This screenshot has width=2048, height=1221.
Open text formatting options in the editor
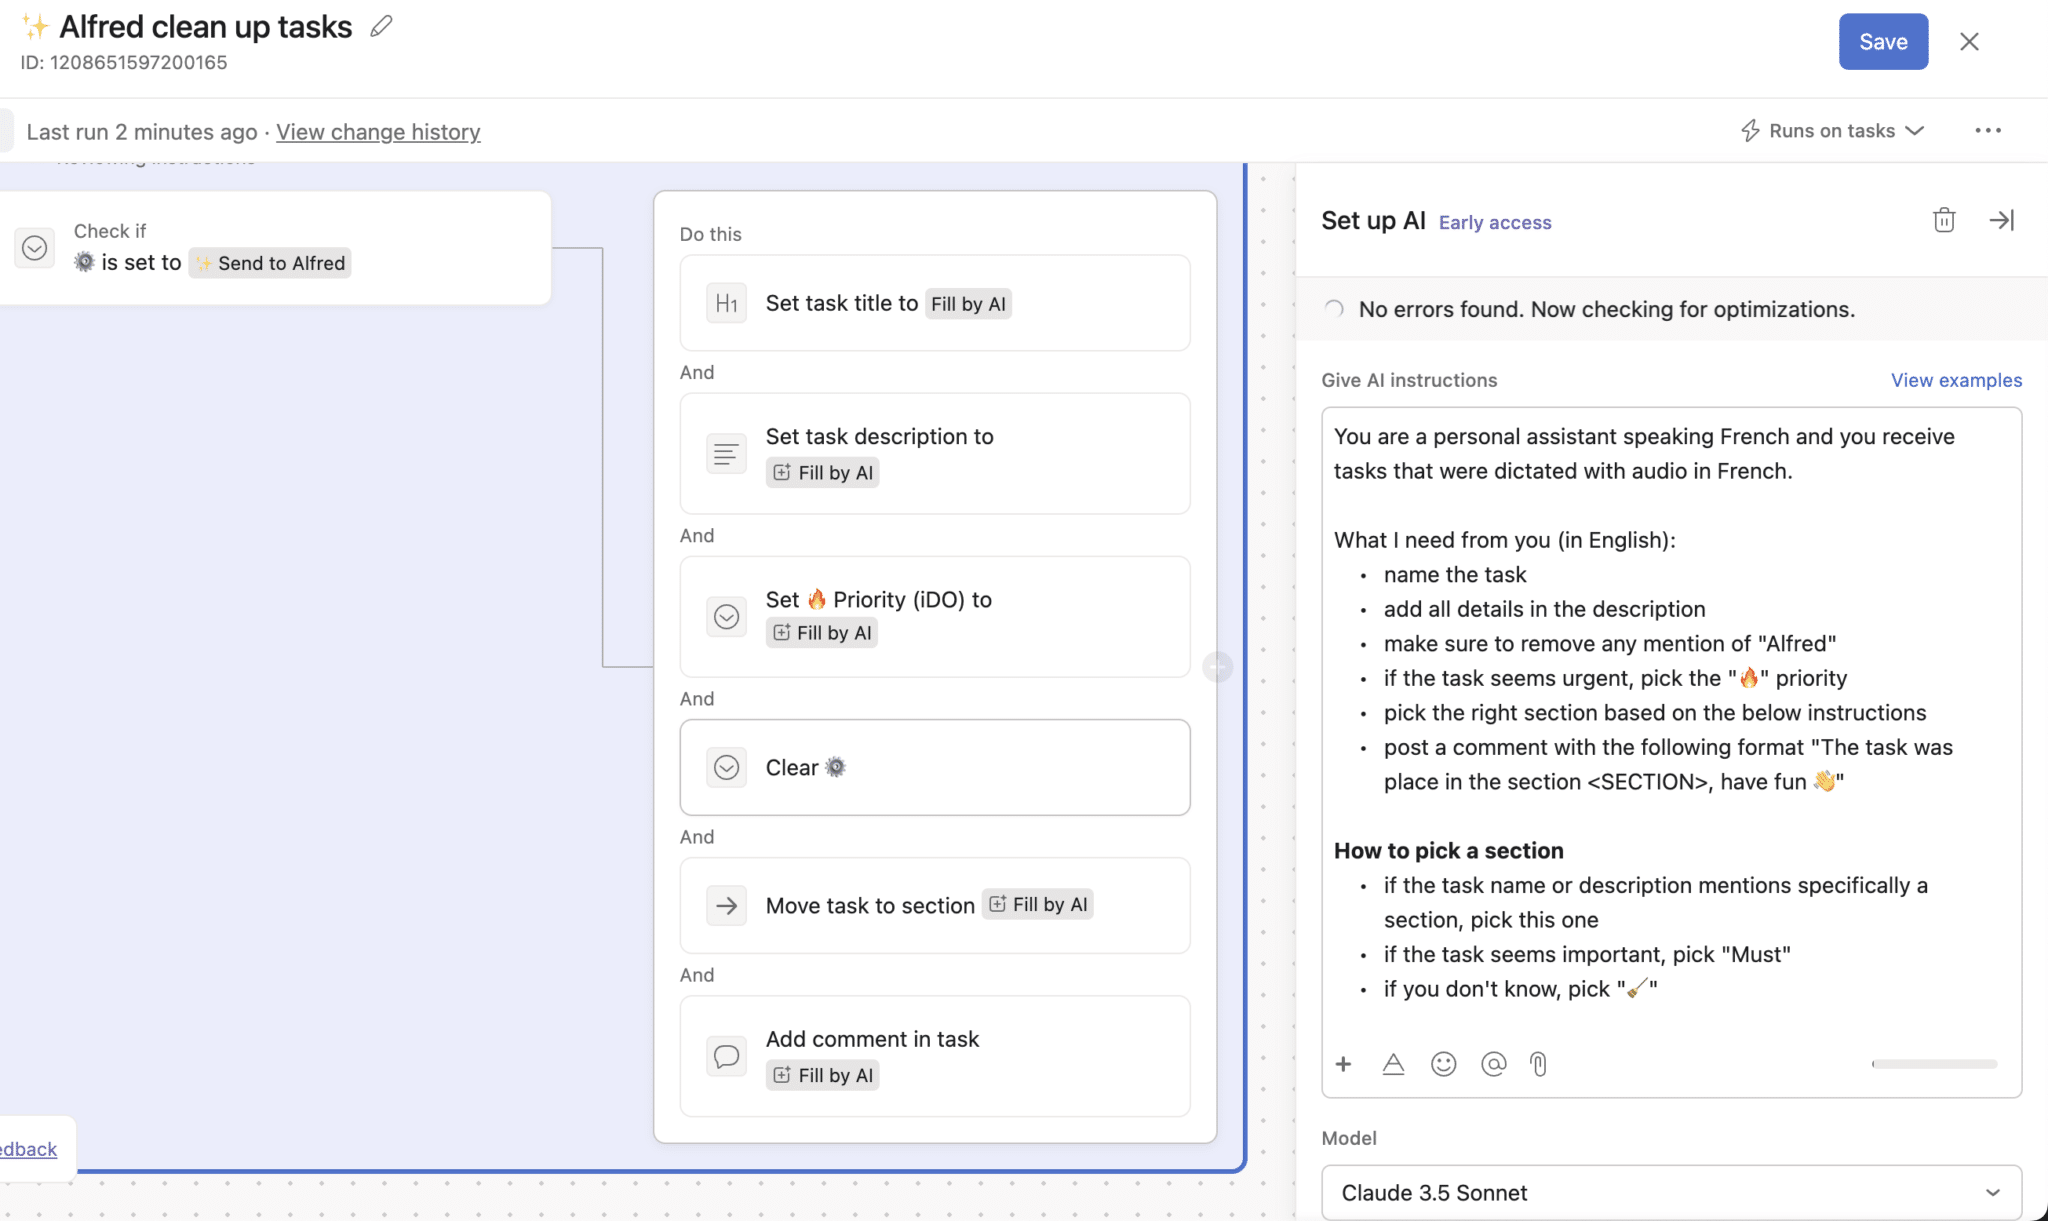pyautogui.click(x=1393, y=1064)
